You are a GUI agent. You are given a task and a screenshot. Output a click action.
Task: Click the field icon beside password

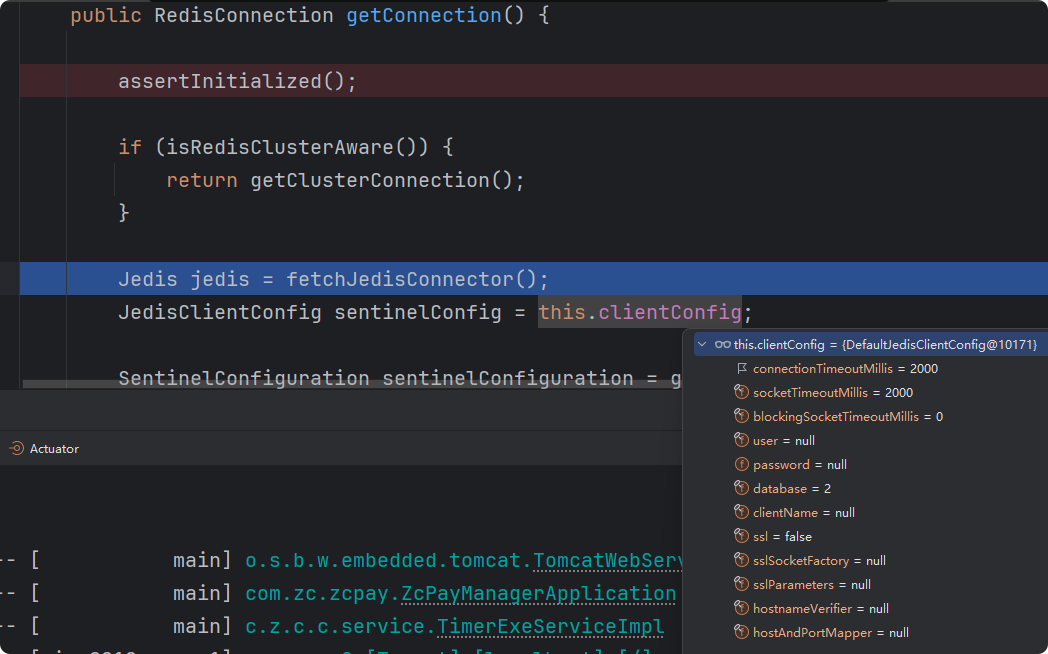(x=741, y=464)
